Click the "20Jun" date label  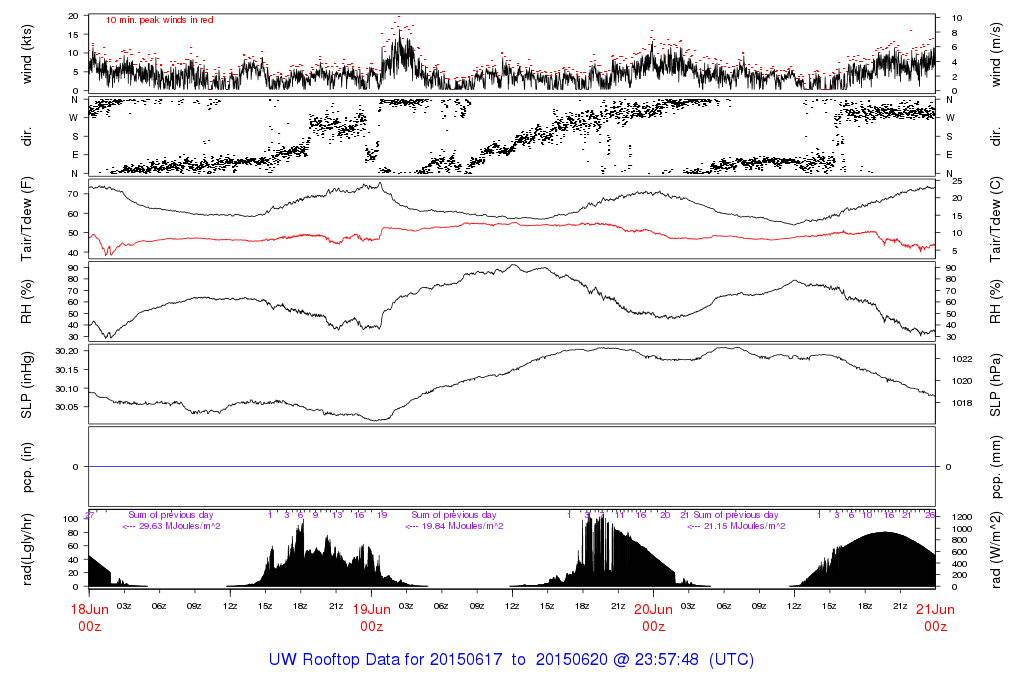tap(653, 609)
